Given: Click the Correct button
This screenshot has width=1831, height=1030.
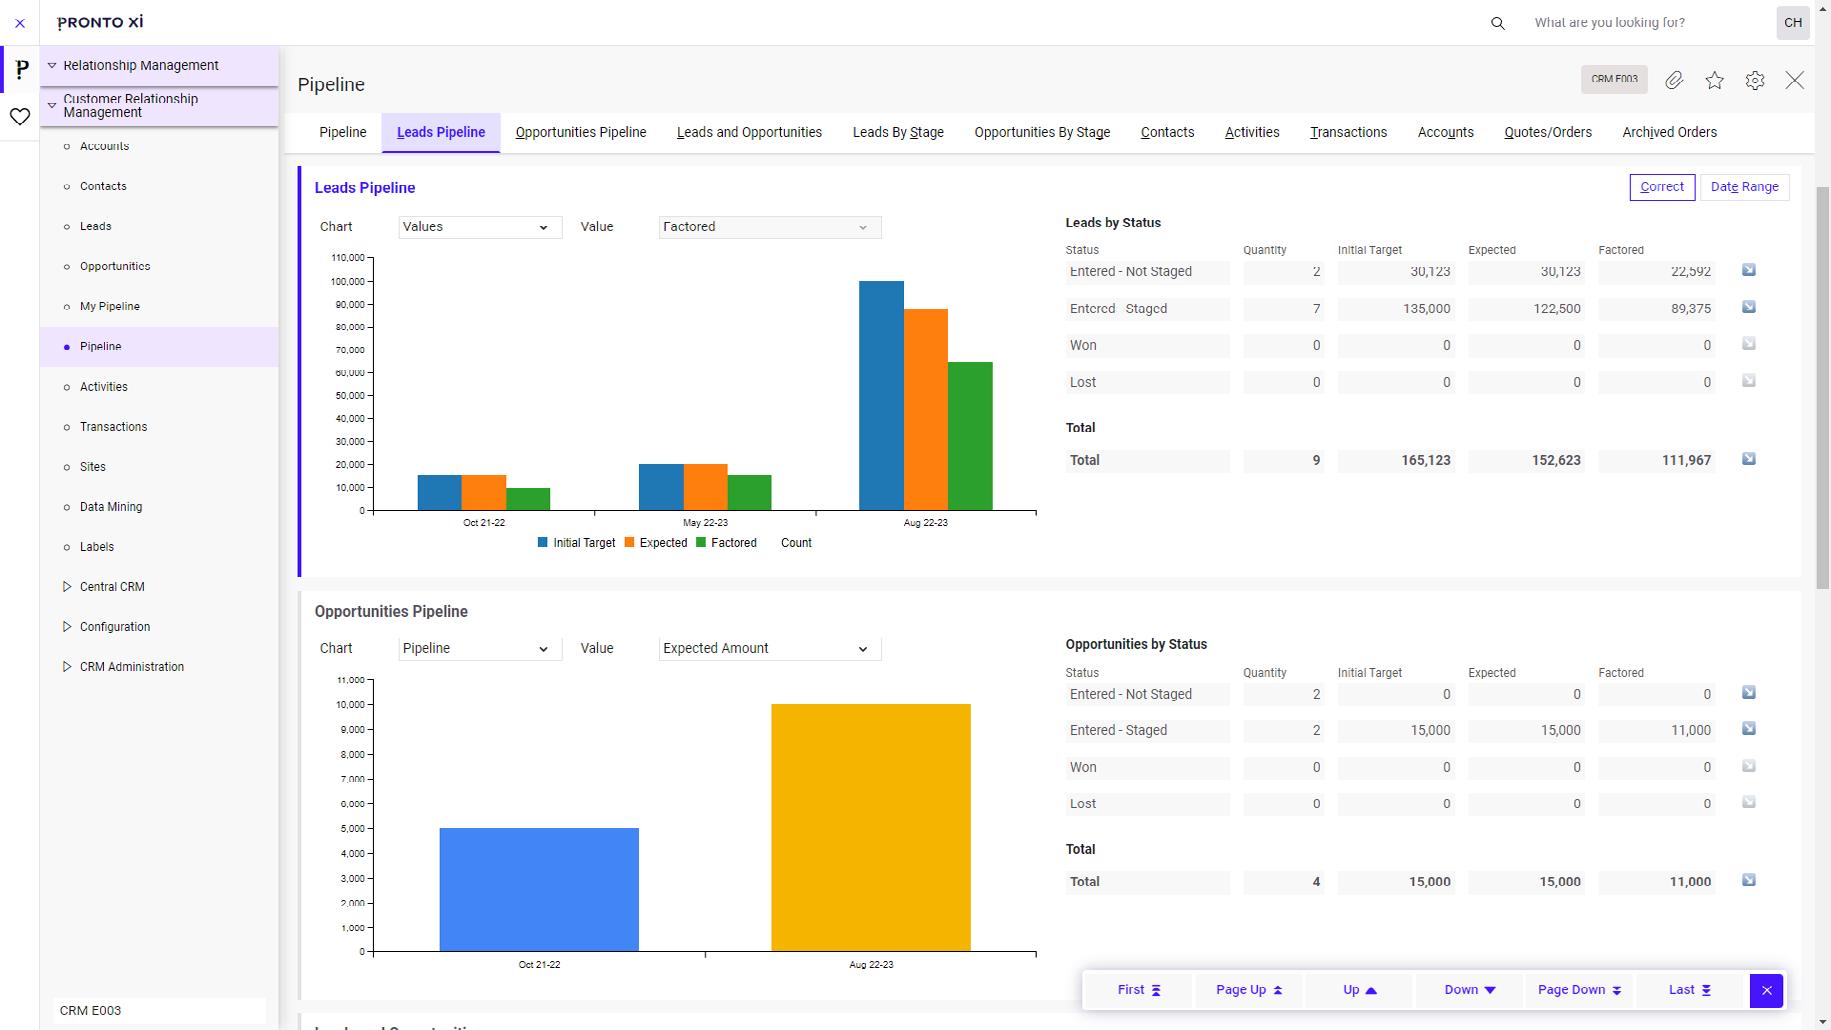Looking at the screenshot, I should 1661,186.
